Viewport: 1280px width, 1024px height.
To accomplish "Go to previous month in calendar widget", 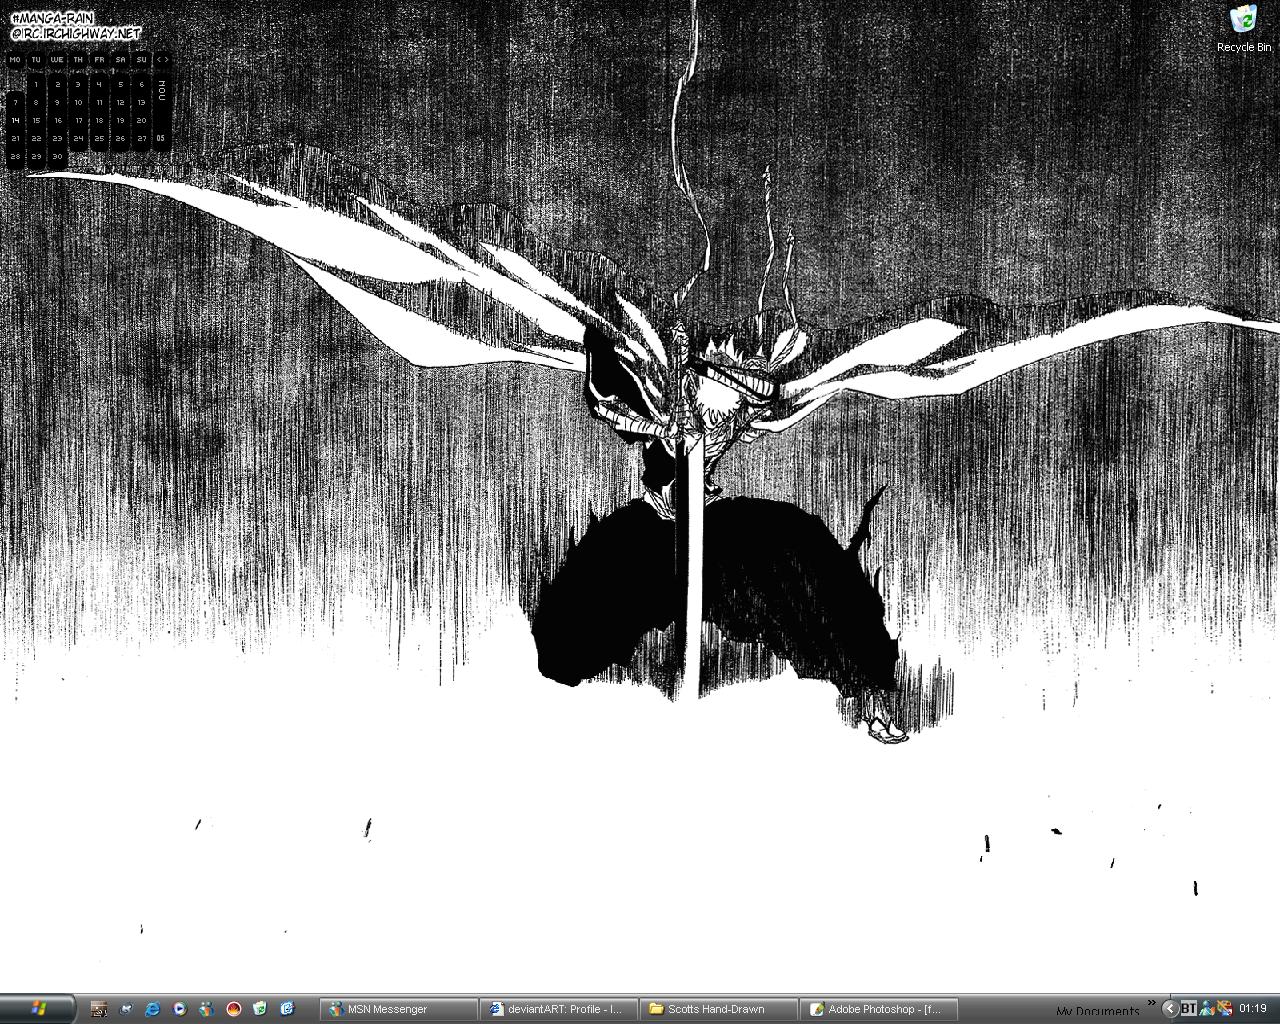I will 158,59.
